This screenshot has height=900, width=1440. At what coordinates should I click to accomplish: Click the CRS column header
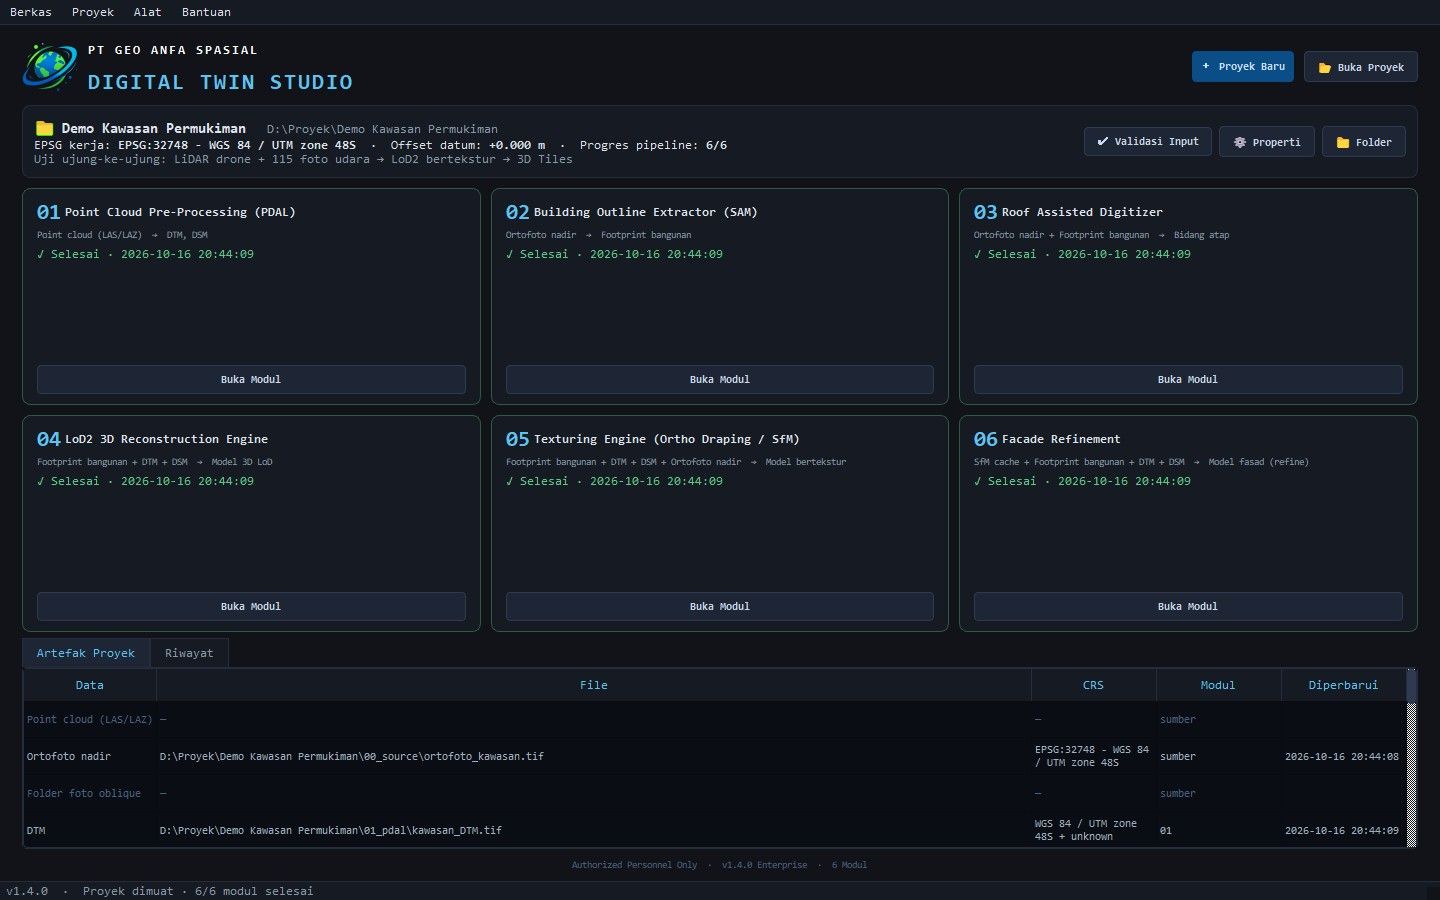pyautogui.click(x=1093, y=685)
